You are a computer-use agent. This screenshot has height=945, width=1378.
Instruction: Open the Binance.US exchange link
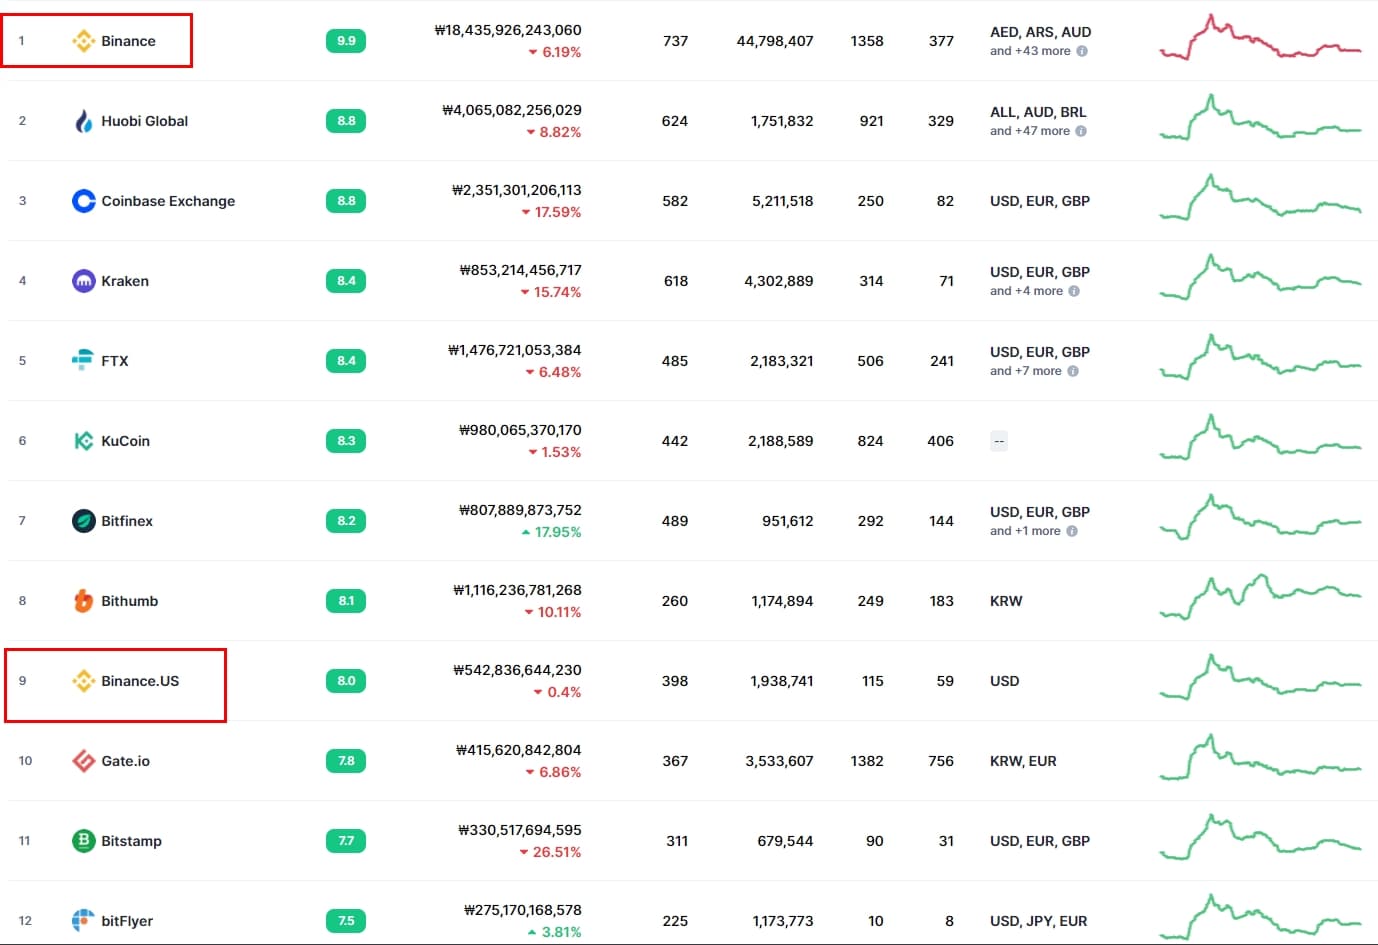click(x=140, y=681)
